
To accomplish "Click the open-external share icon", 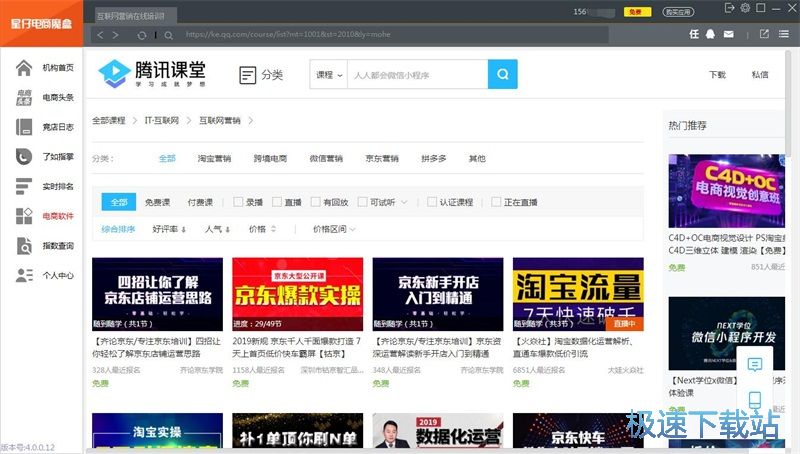I will click(764, 34).
